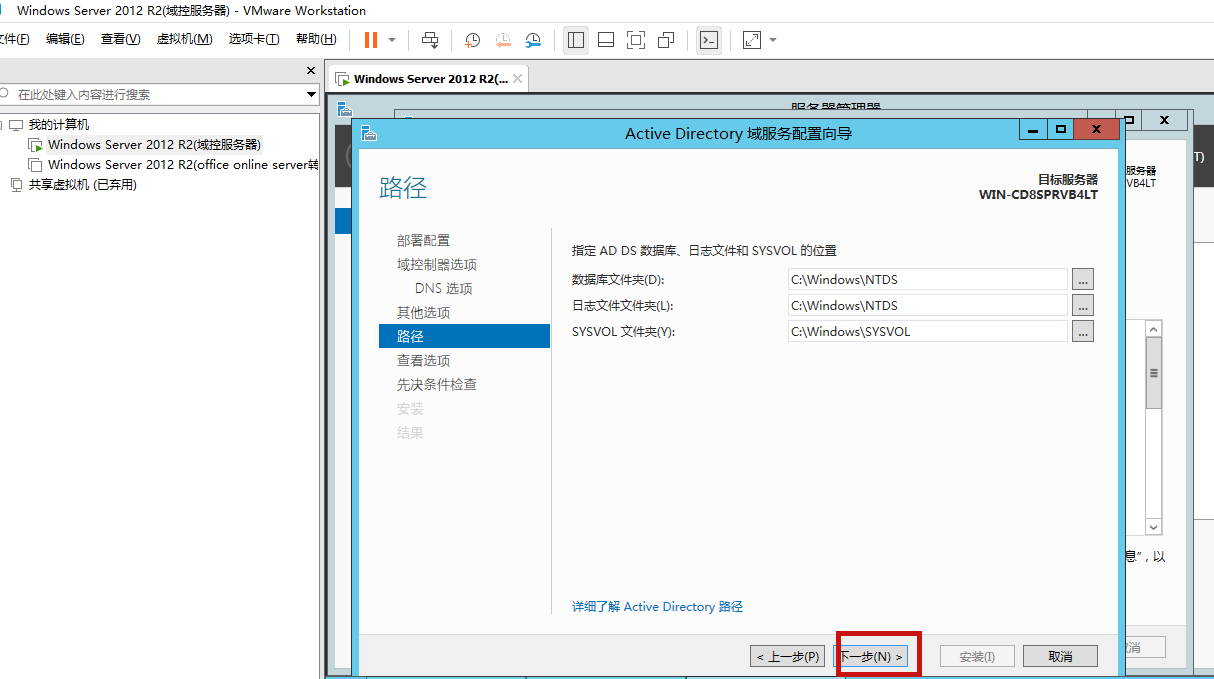
Task: Go to 查看选项 wizard step
Action: [x=423, y=361]
